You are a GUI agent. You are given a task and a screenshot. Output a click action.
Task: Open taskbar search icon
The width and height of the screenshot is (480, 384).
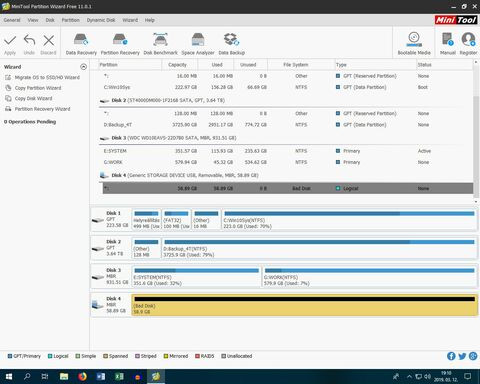tap(27, 377)
